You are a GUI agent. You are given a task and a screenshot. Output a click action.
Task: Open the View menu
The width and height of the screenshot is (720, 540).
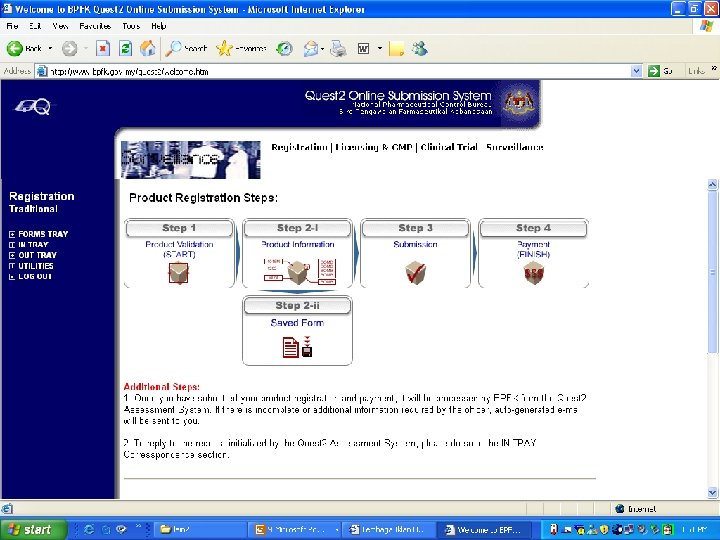(60, 26)
